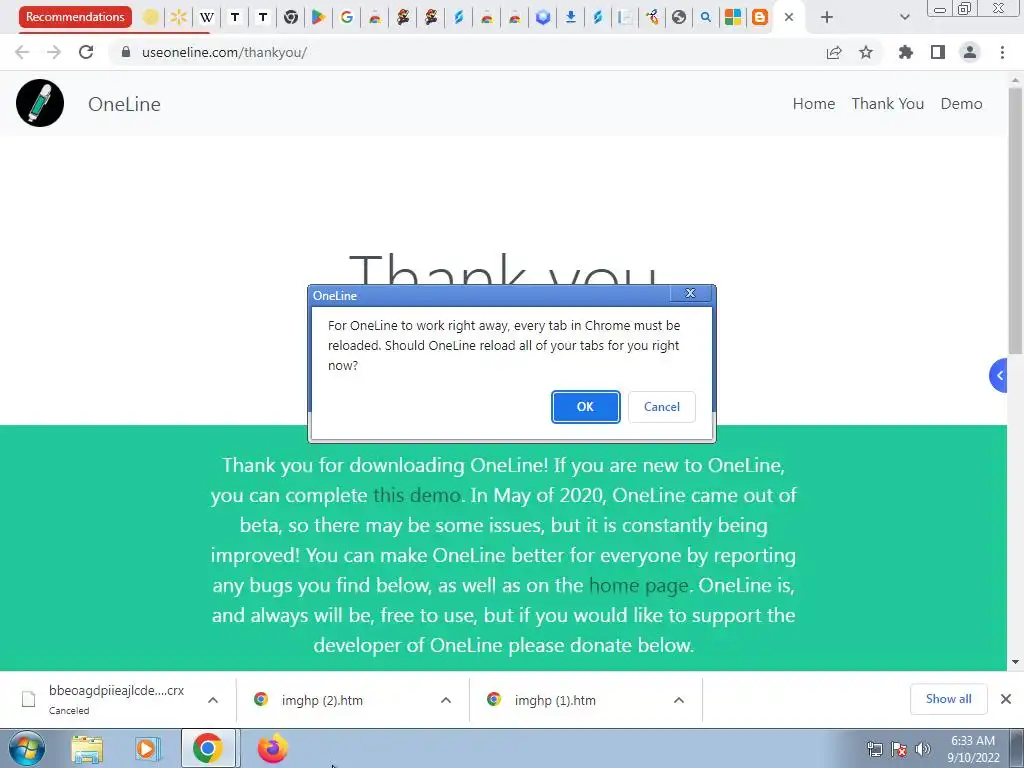
Task: Close the OneLine dialog with X
Action: pos(690,293)
